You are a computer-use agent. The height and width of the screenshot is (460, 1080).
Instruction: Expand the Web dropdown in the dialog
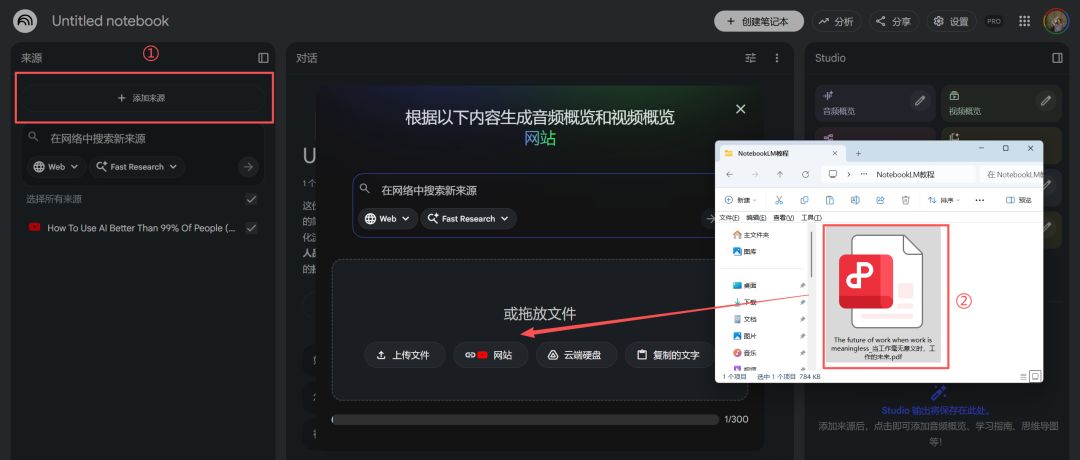[388, 218]
